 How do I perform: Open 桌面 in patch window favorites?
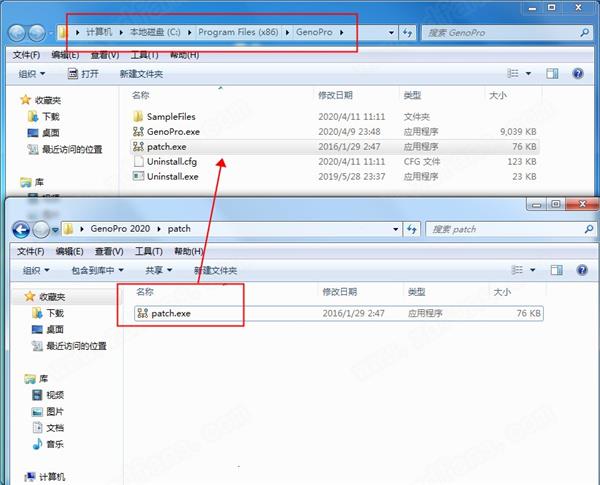pos(48,329)
